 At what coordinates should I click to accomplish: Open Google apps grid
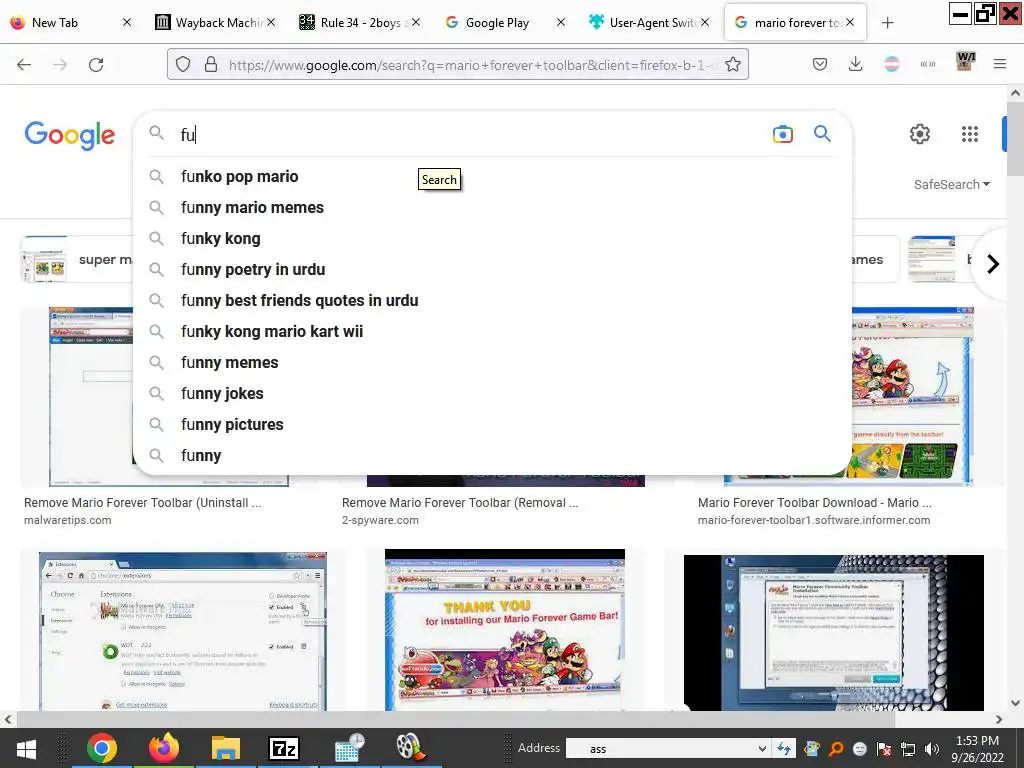click(x=970, y=134)
